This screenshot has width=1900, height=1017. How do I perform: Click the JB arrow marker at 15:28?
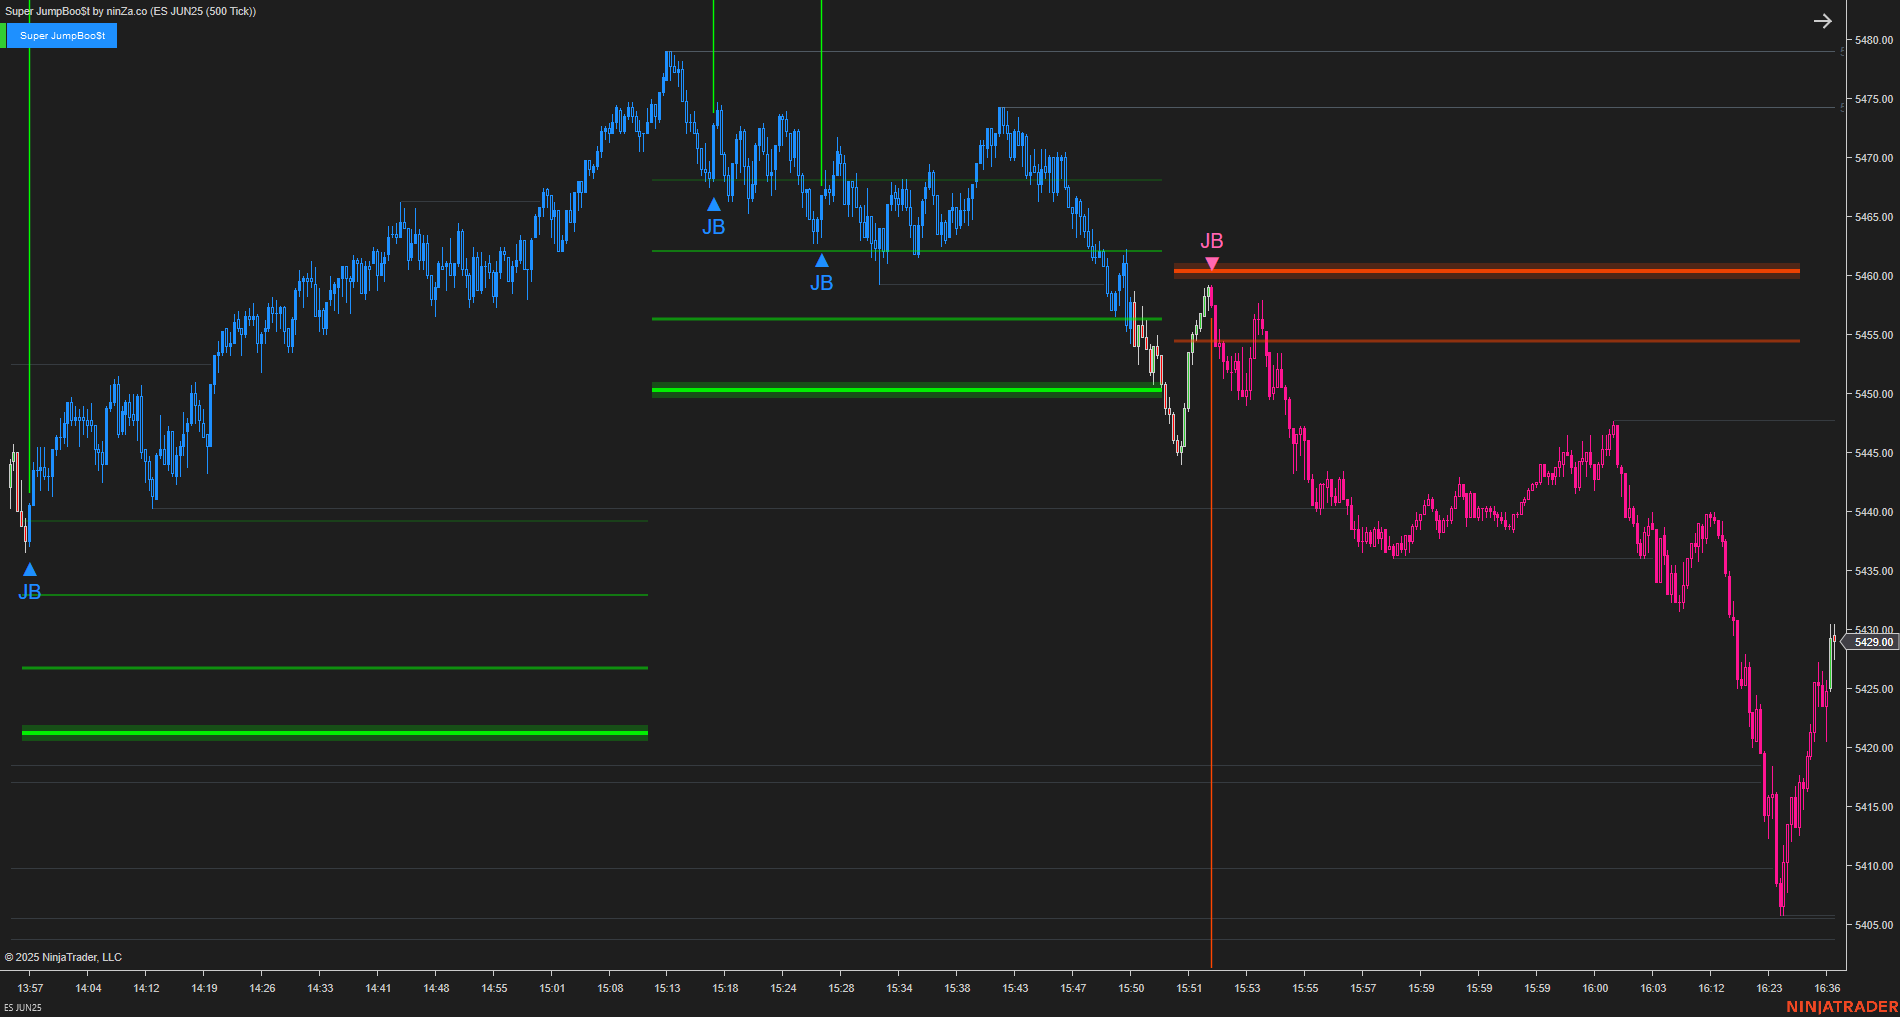coord(822,260)
